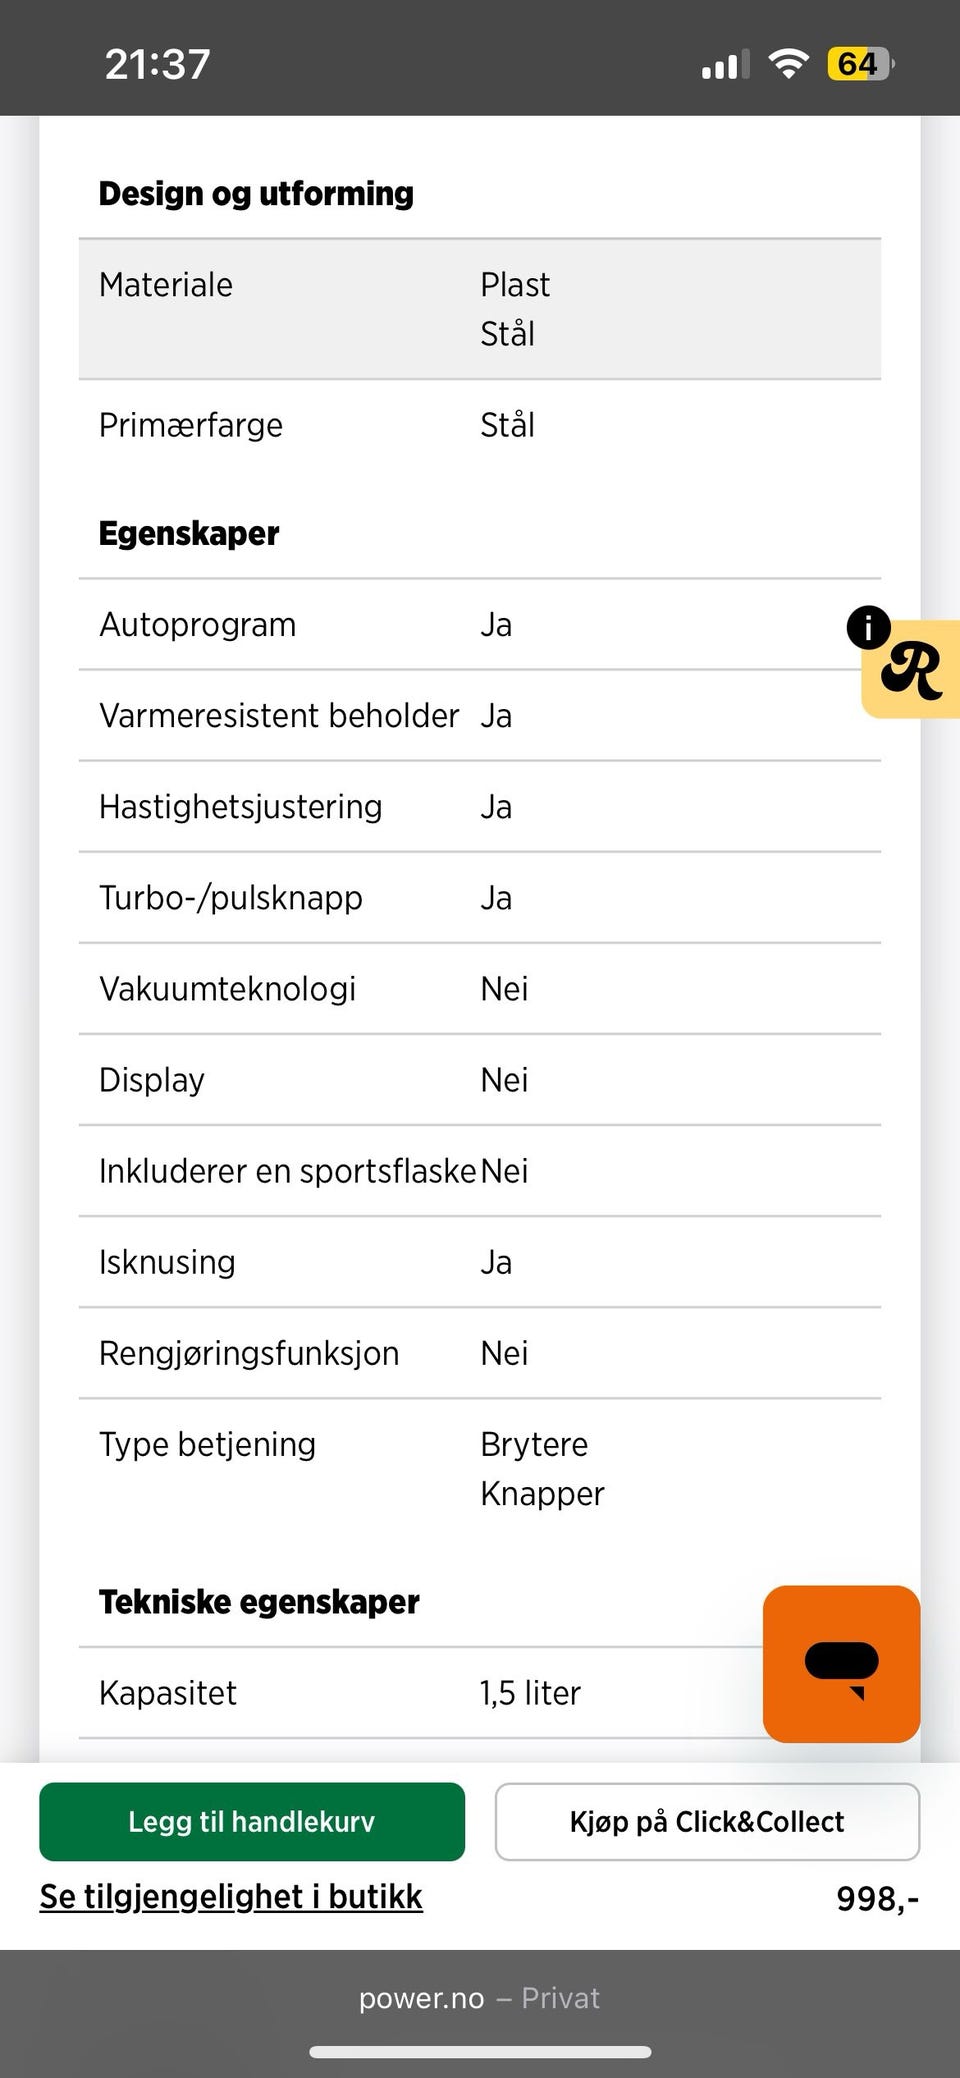Tap the Wi-Fi status icon
Screen dimensions: 960x2078
788,64
